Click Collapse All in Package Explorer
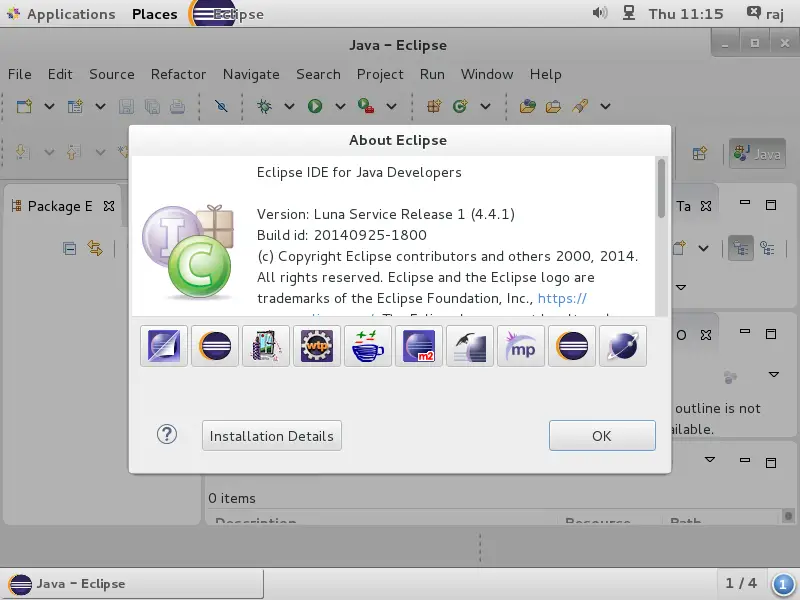This screenshot has height=600, width=800. tap(69, 248)
